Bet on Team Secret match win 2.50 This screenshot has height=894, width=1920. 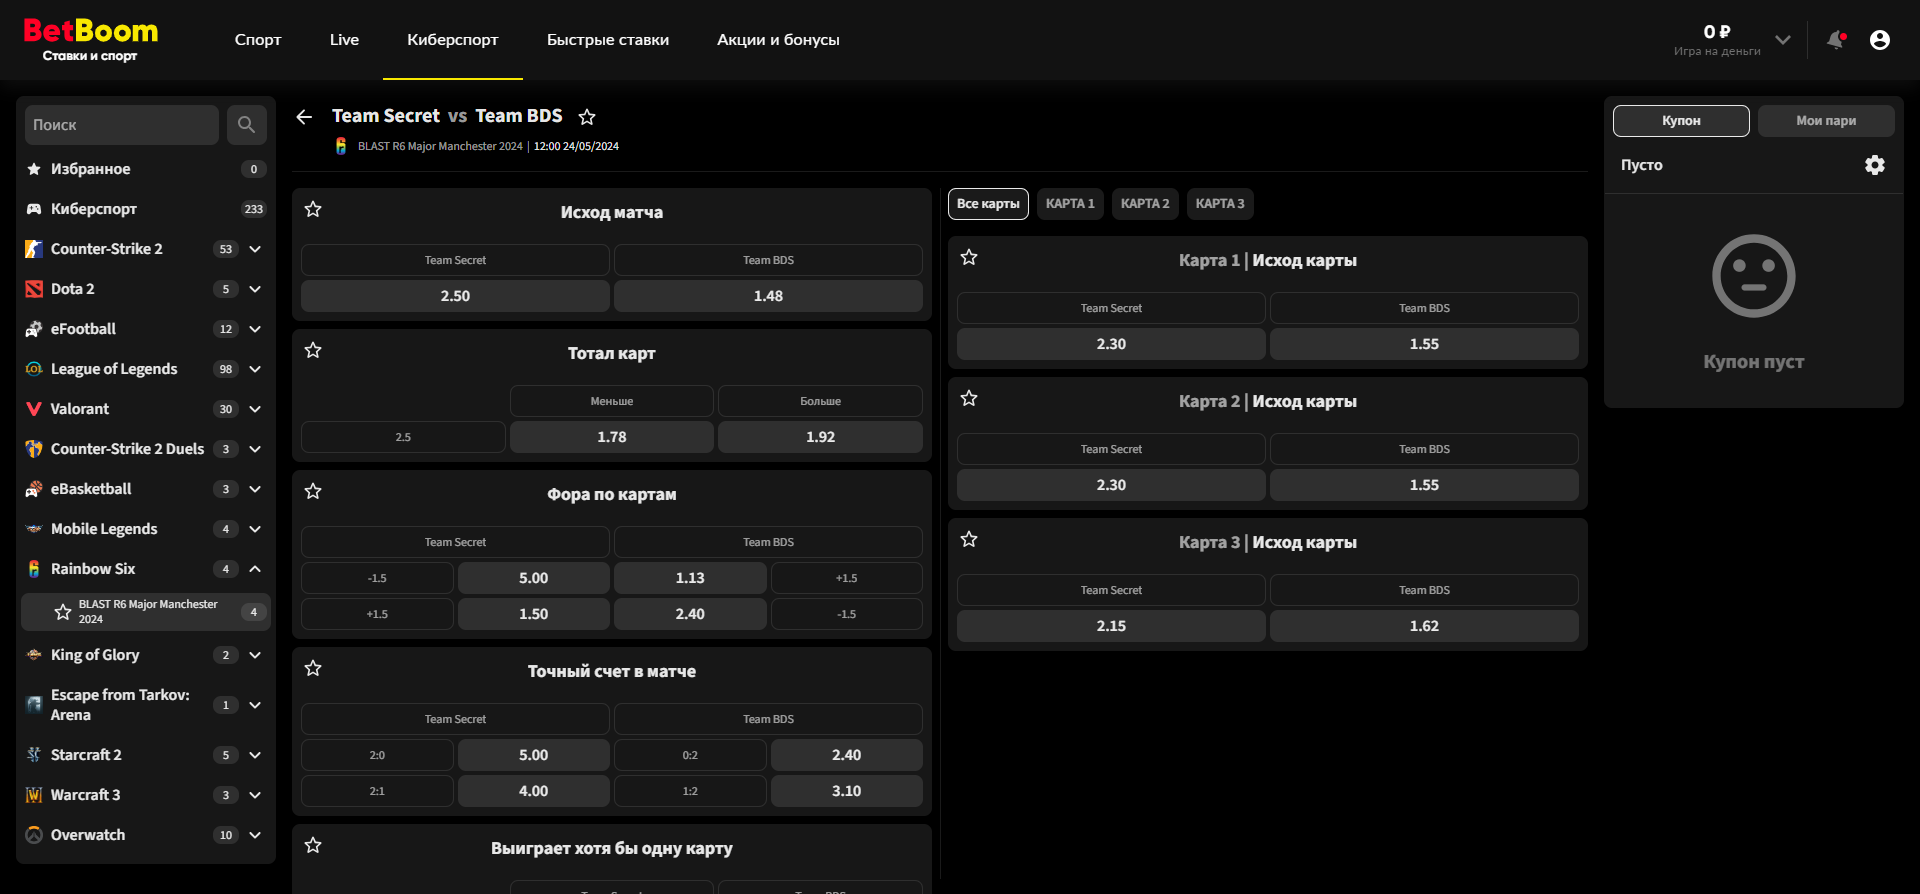pyautogui.click(x=455, y=296)
